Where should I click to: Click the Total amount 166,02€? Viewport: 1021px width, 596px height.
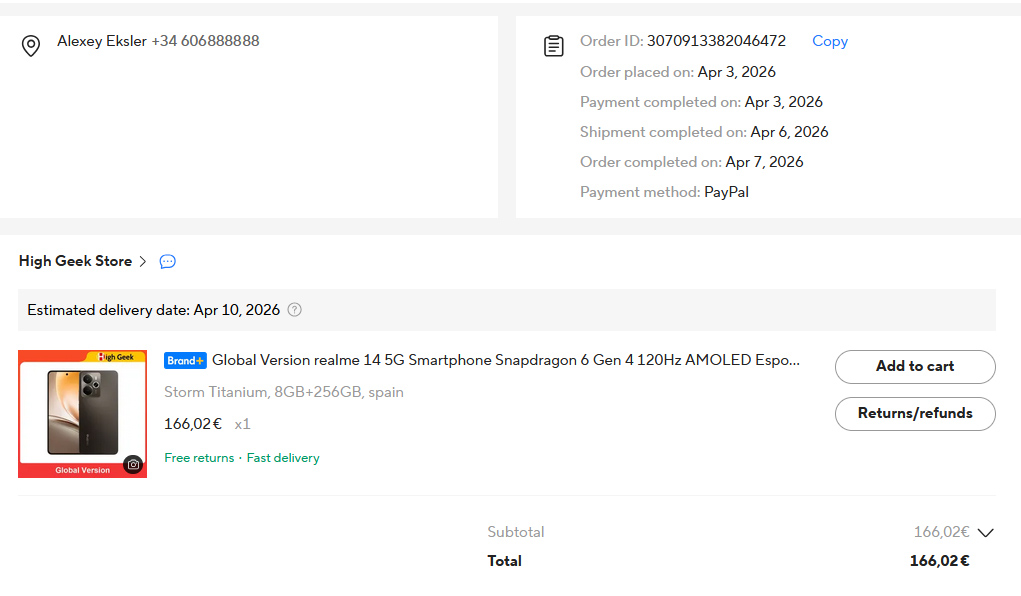939,561
